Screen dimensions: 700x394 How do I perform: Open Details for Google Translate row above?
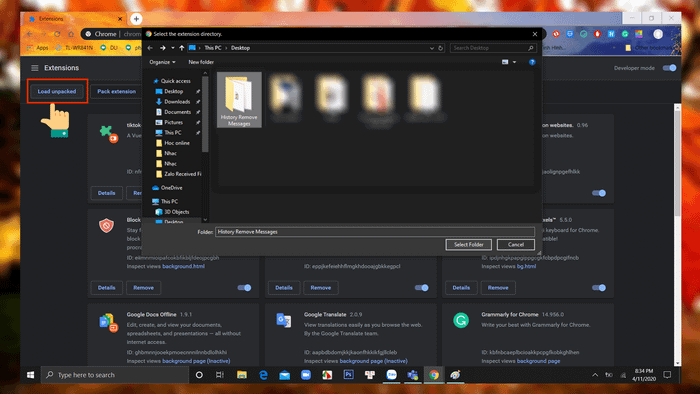click(x=283, y=288)
